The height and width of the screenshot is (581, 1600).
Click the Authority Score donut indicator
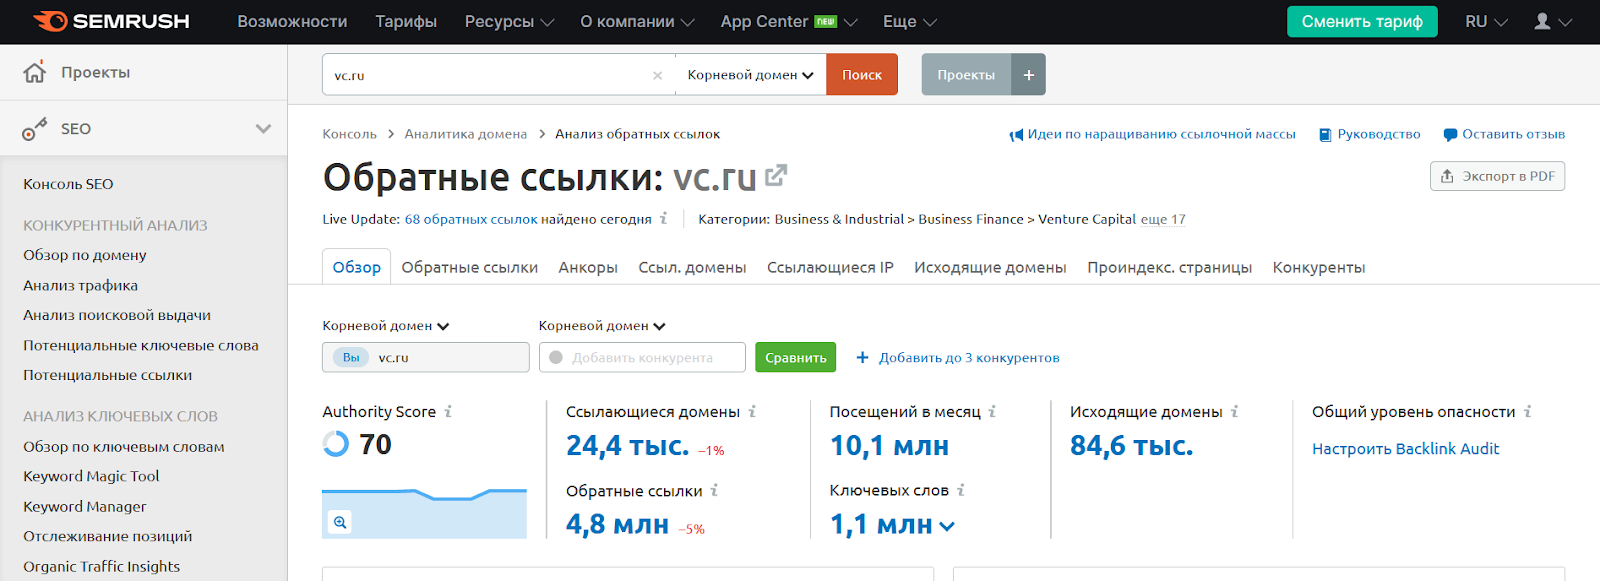tap(336, 443)
